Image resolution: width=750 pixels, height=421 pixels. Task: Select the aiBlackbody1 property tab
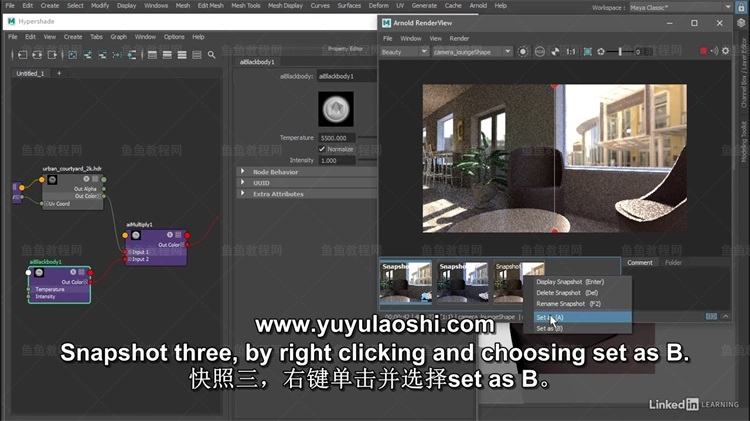(257, 62)
